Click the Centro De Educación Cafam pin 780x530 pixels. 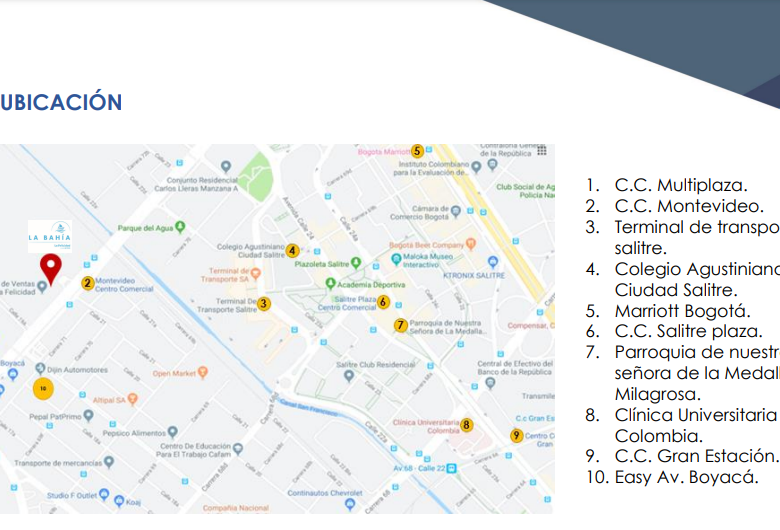point(238,449)
